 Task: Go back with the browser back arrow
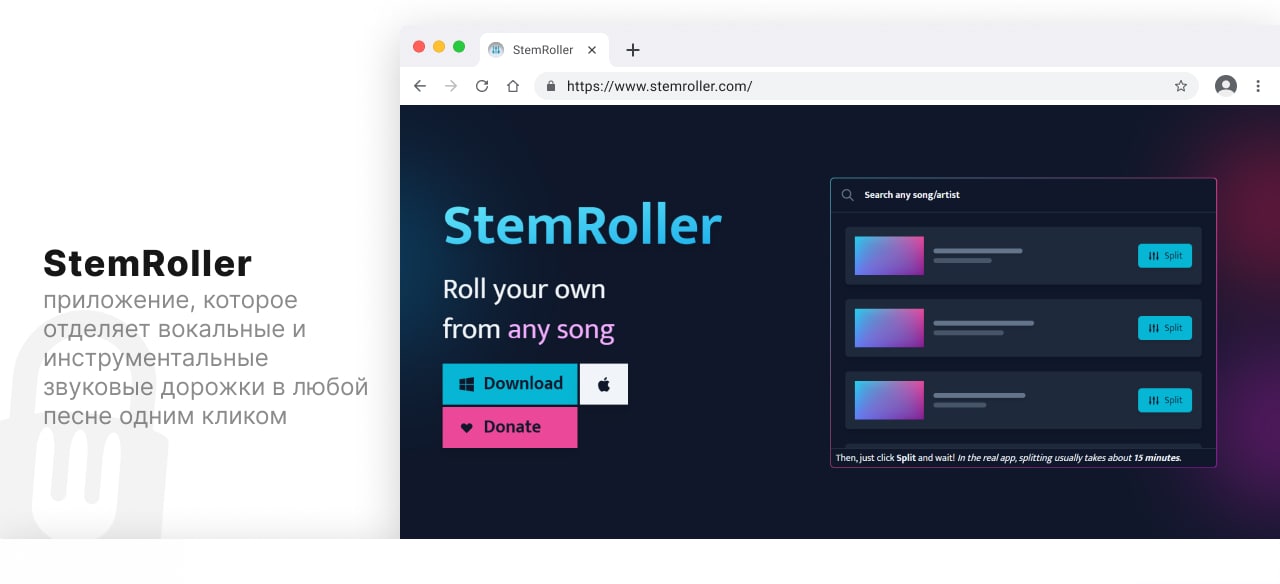[x=420, y=86]
